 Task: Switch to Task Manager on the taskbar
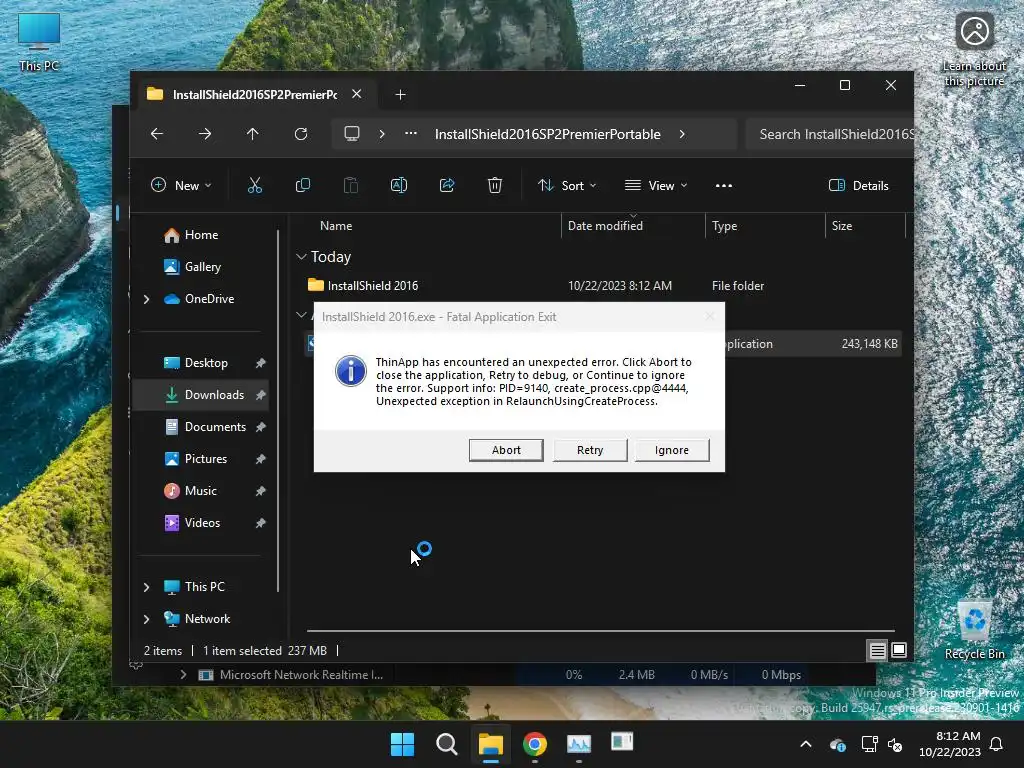click(579, 744)
